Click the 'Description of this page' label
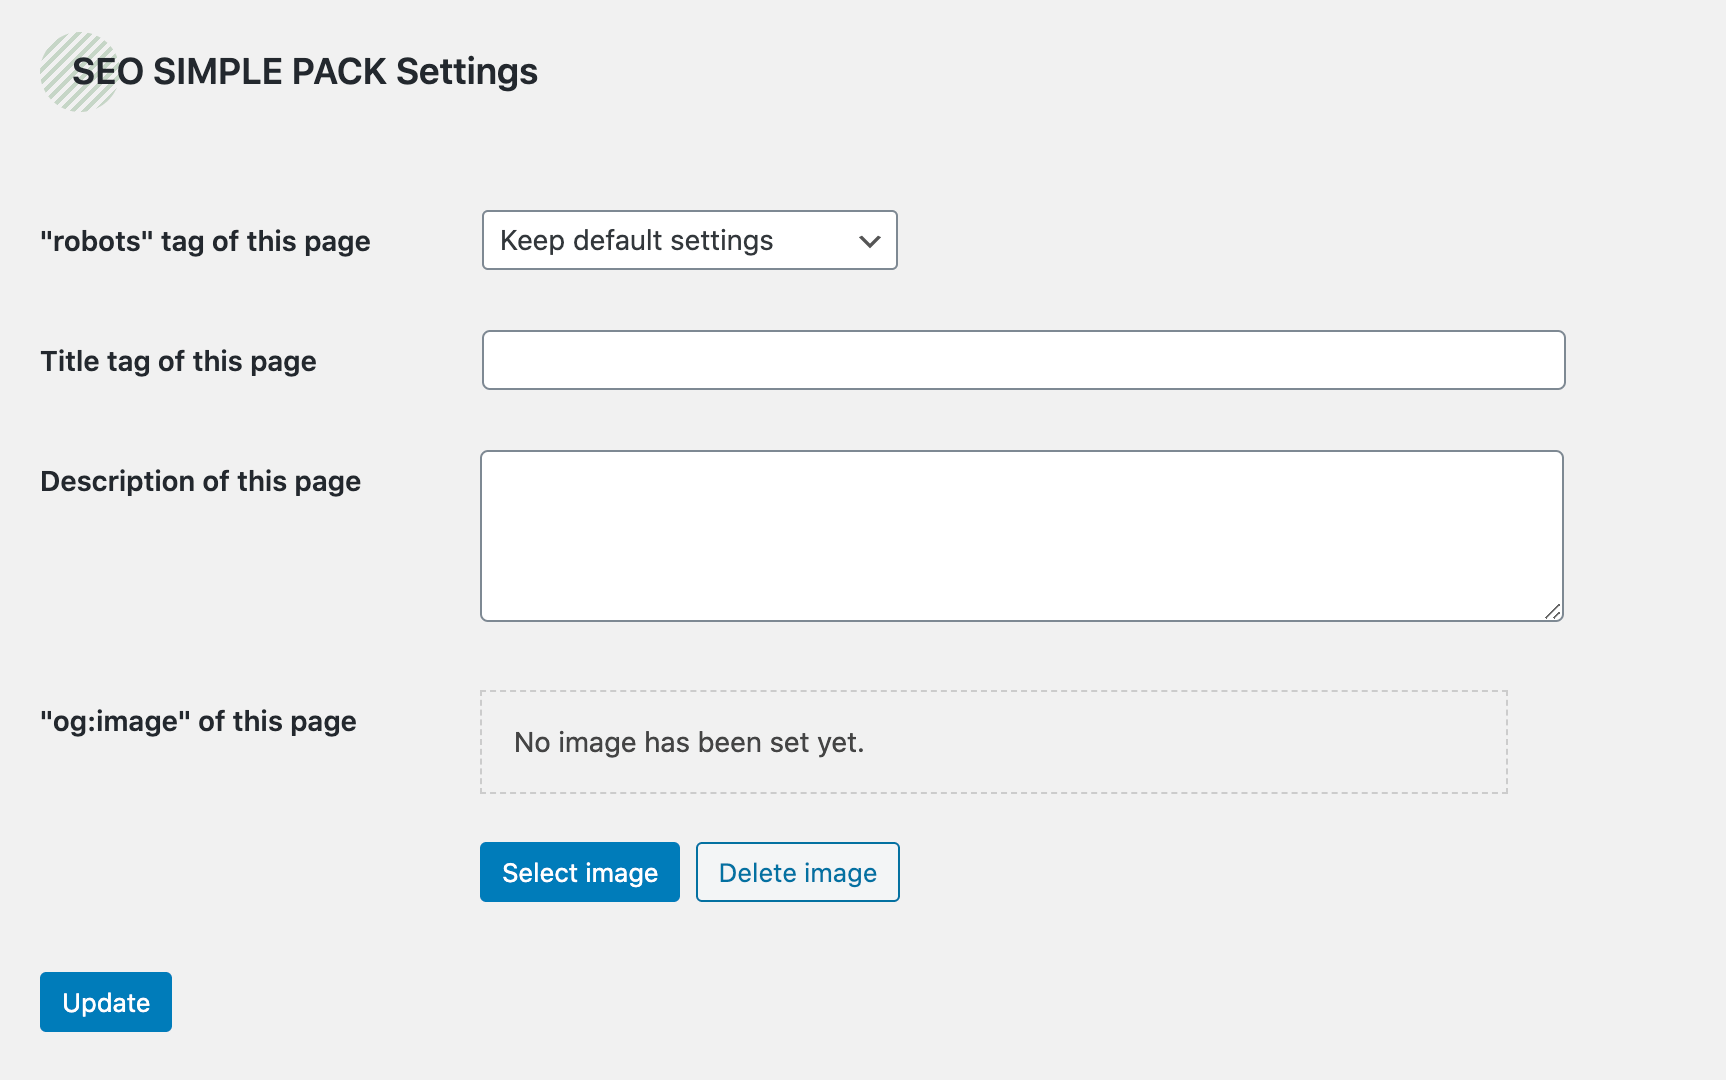The width and height of the screenshot is (1726, 1080). coord(200,481)
